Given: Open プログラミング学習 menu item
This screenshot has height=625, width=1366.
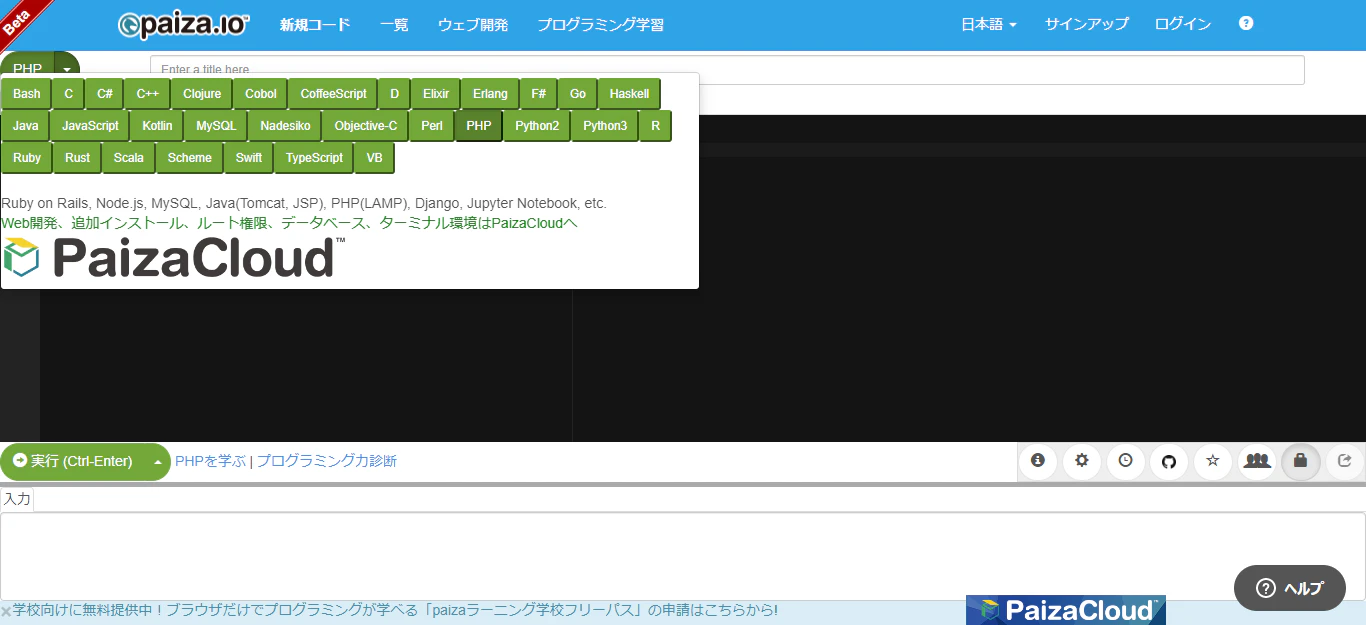Looking at the screenshot, I should tap(600, 25).
